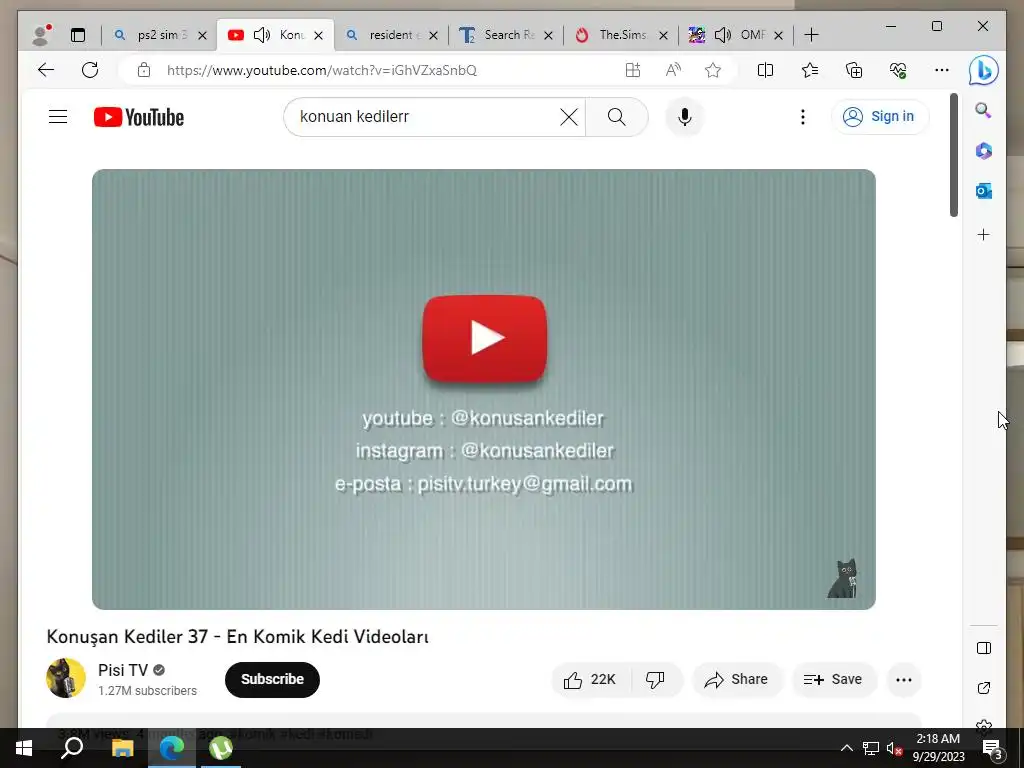Add sidebar app with plus

984,234
